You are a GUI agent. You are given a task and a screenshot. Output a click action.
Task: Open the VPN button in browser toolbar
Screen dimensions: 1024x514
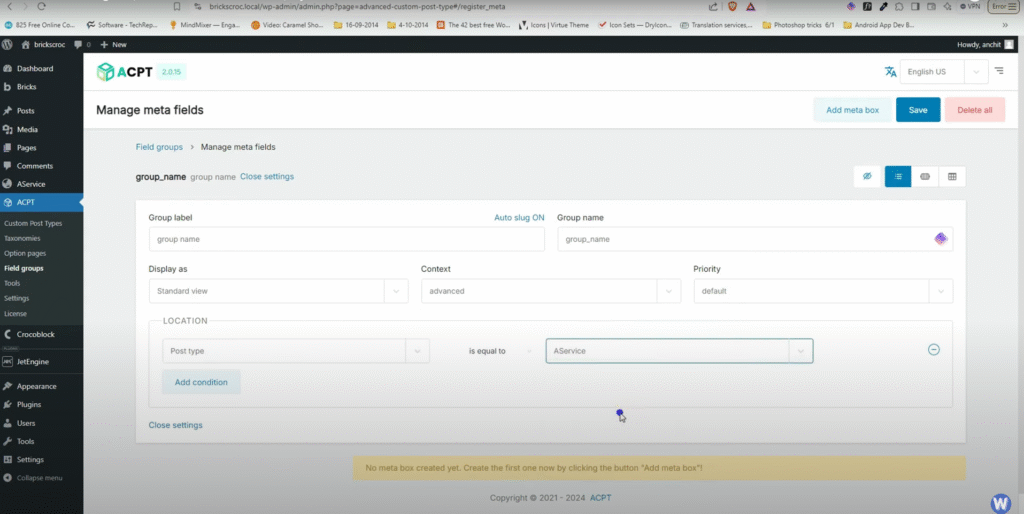pos(970,7)
